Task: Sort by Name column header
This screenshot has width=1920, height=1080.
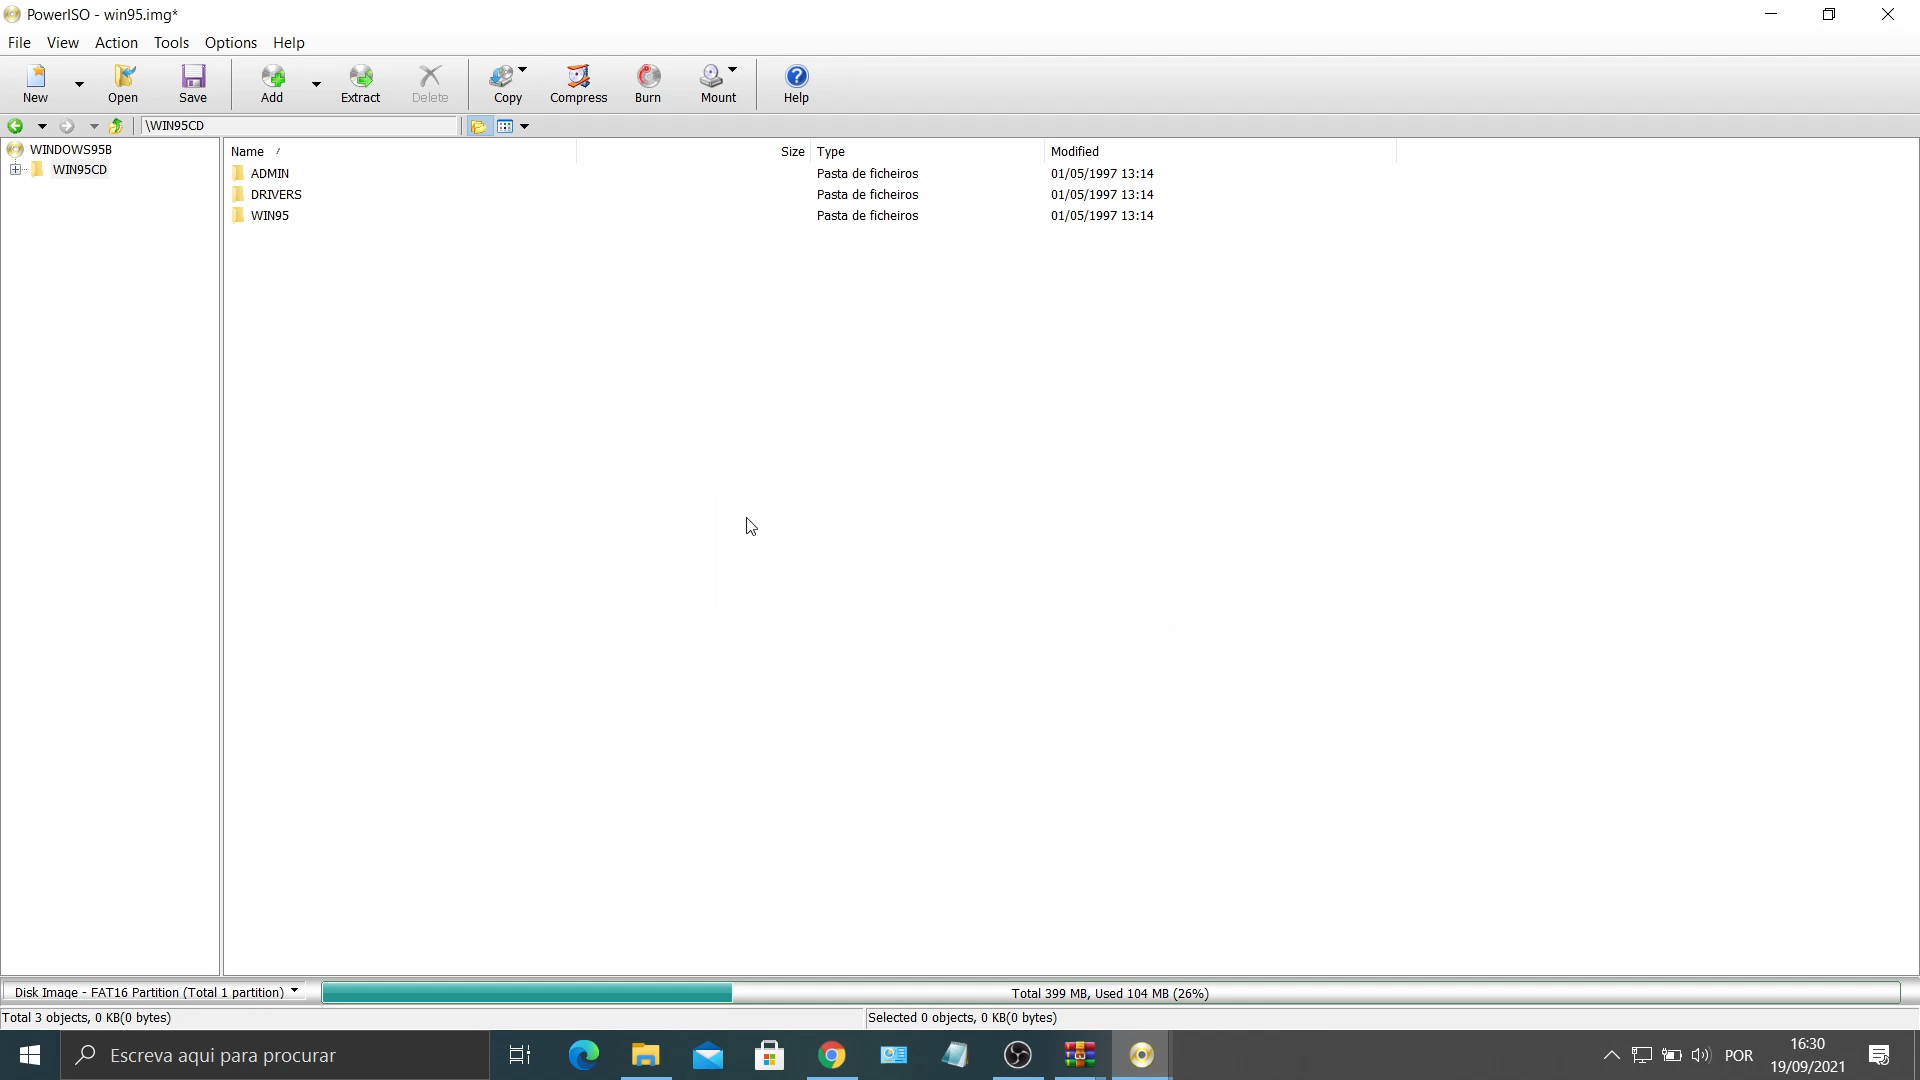Action: point(400,151)
